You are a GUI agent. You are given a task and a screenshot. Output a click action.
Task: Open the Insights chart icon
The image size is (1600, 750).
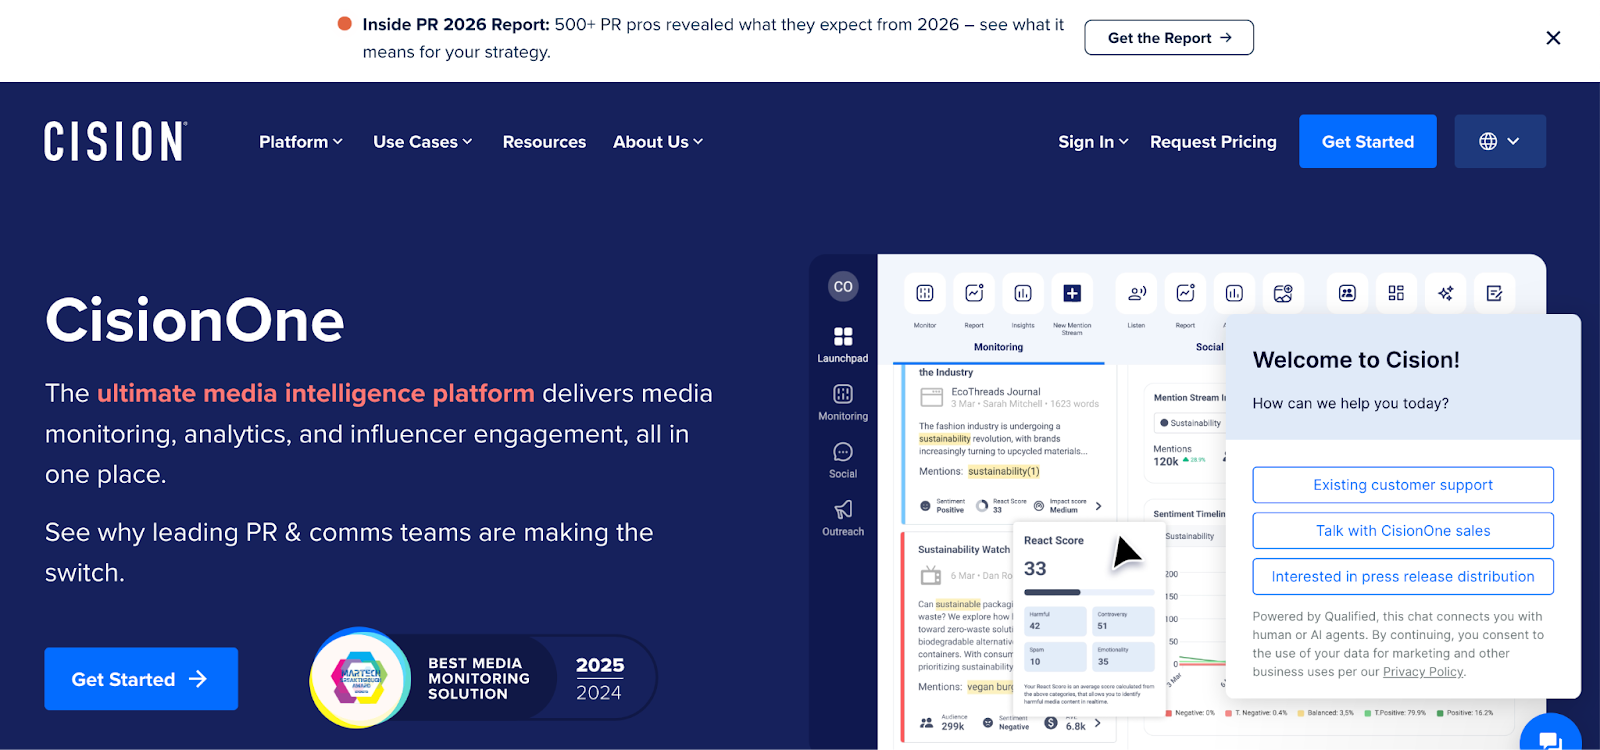coord(1023,293)
